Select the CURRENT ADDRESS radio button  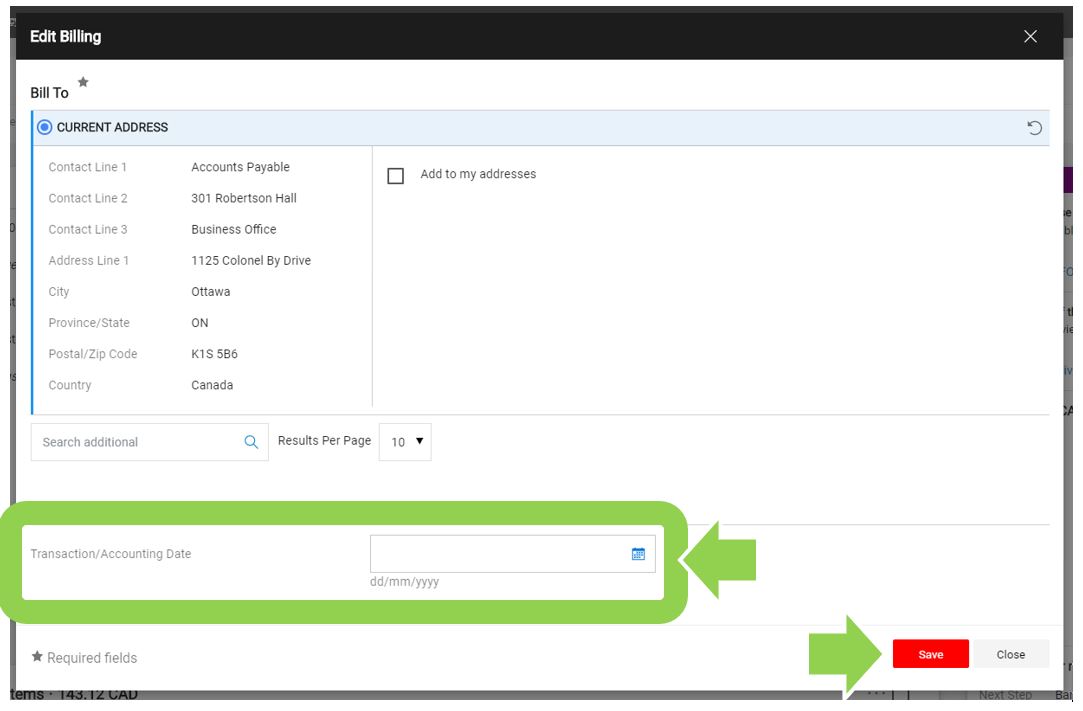click(44, 128)
